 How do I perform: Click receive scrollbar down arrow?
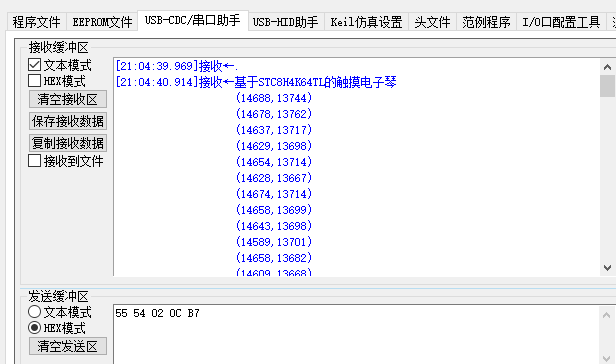607,268
